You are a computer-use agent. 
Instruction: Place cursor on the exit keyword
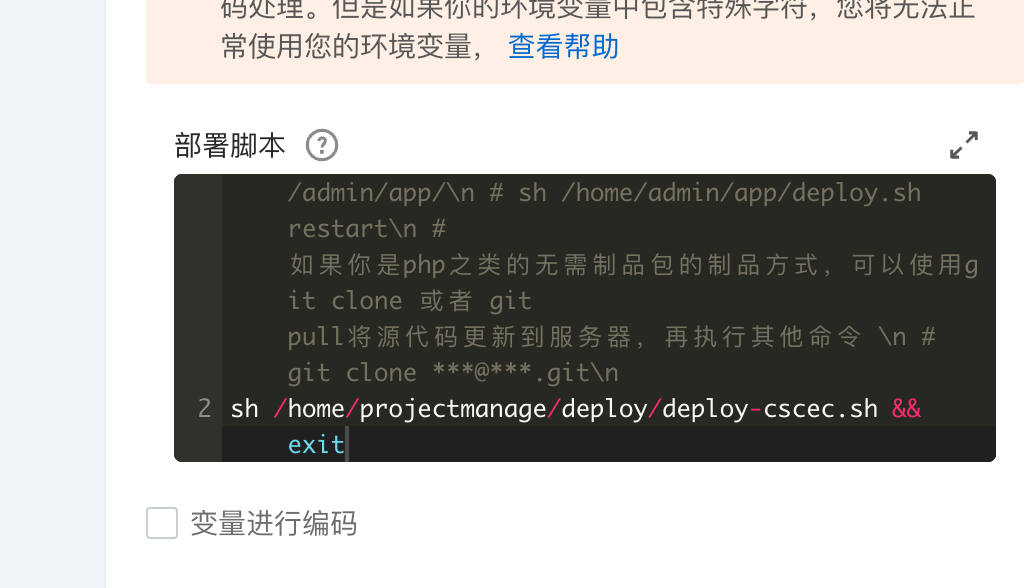[316, 445]
